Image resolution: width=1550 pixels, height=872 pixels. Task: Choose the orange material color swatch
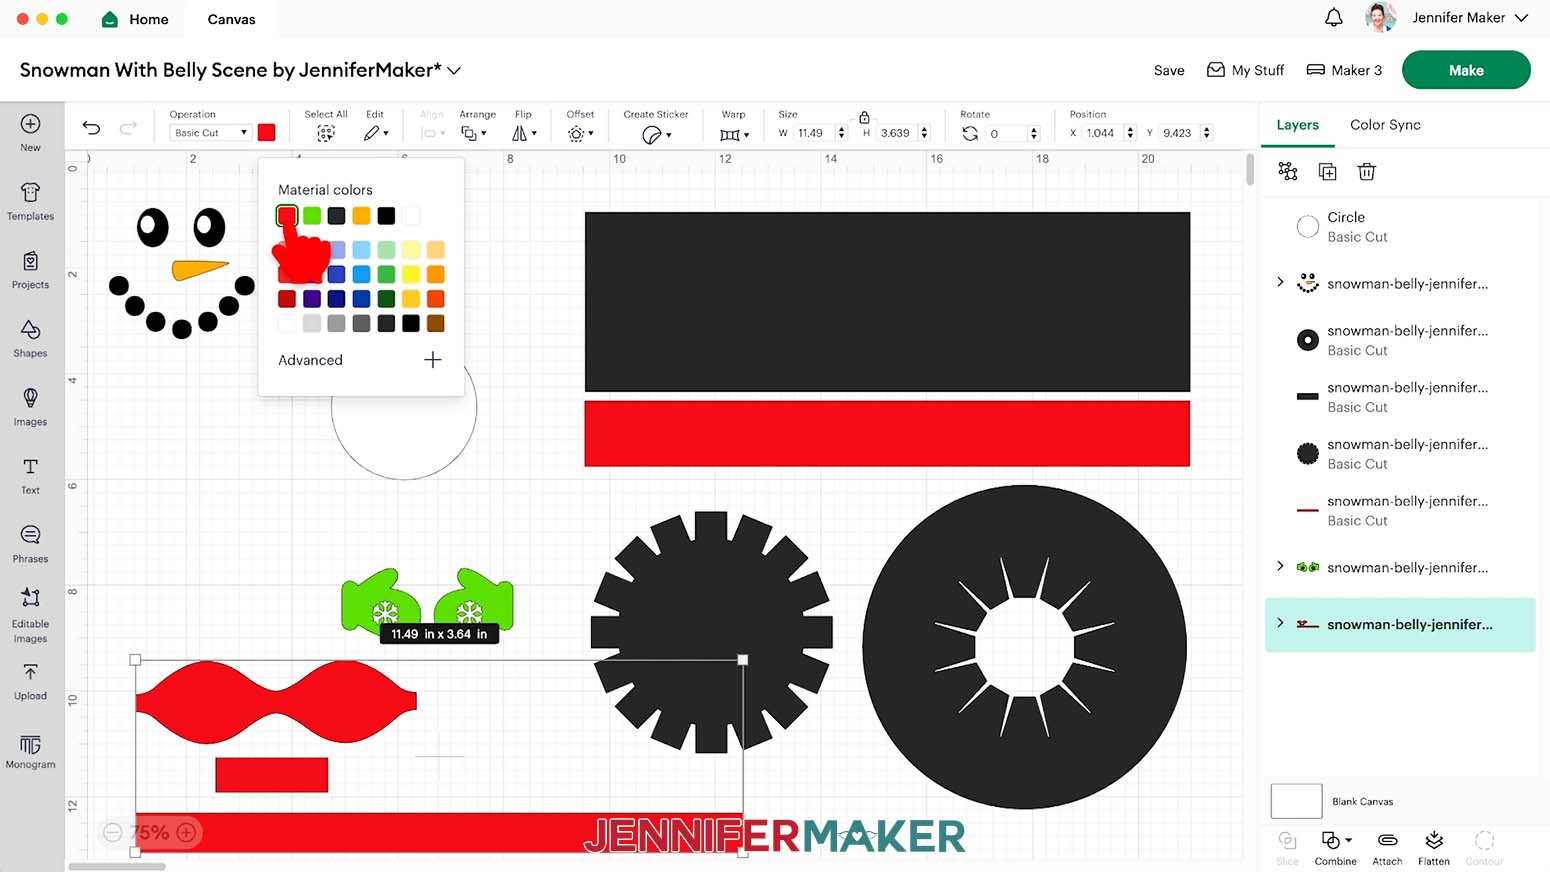pyautogui.click(x=361, y=215)
